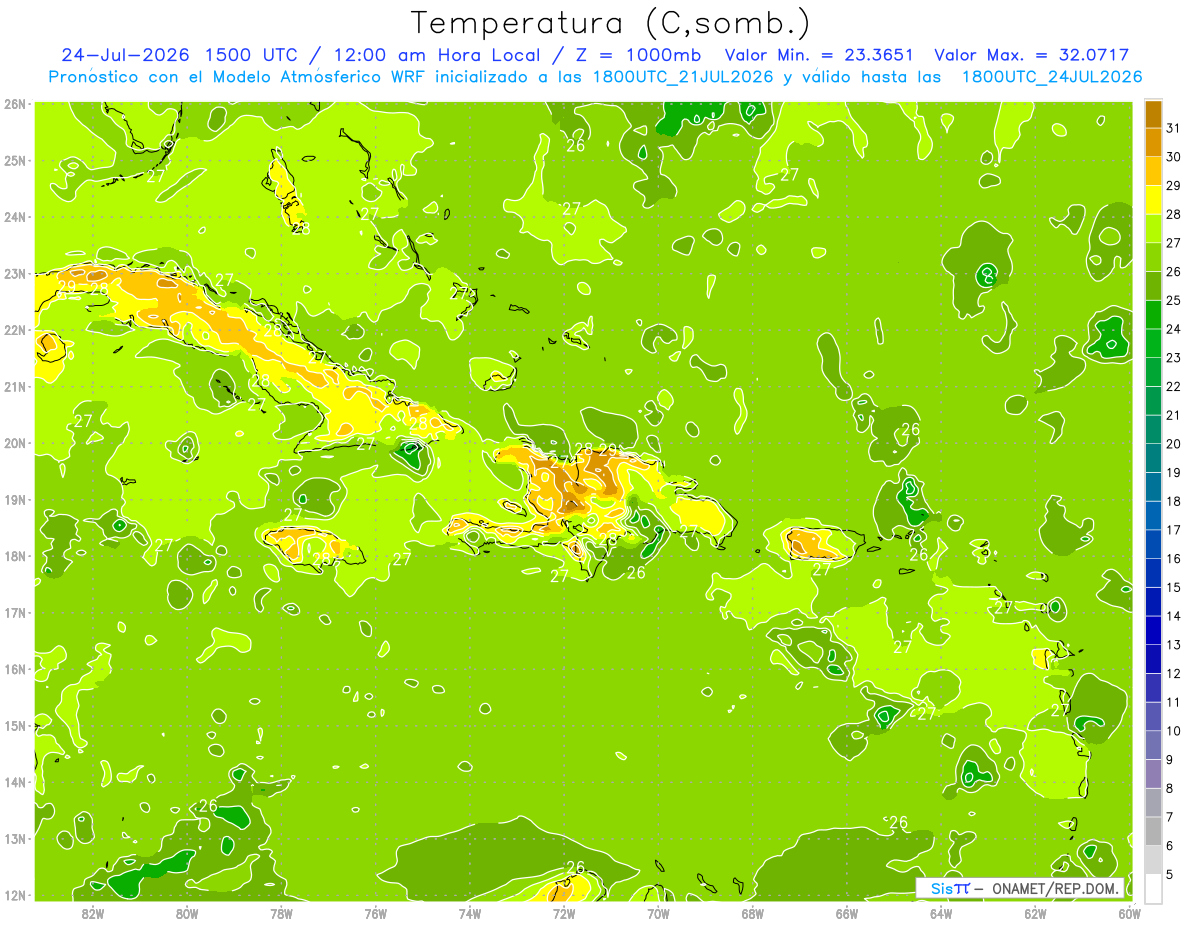
Task: Click the 20 label on color scale
Action: click(x=1174, y=444)
